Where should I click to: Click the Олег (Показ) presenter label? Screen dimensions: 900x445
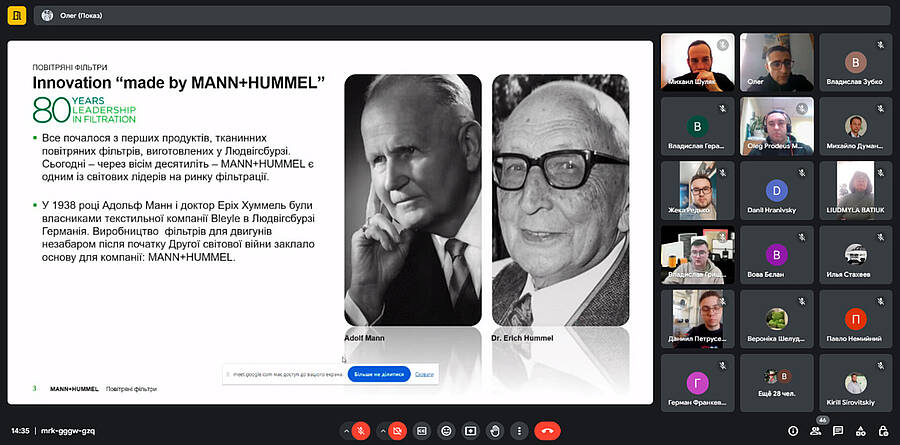click(81, 16)
